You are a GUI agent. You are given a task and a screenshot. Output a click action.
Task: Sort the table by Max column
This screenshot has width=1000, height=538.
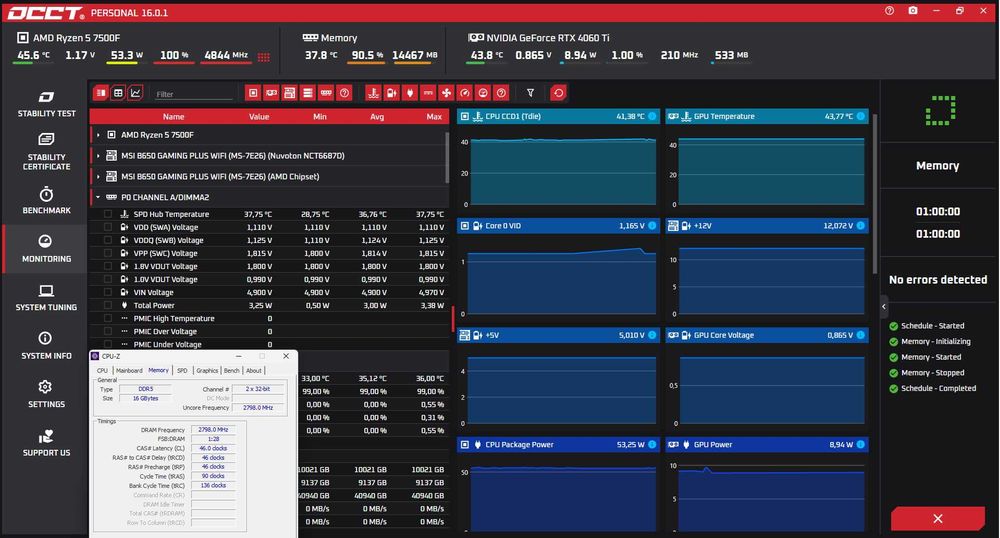coord(434,117)
